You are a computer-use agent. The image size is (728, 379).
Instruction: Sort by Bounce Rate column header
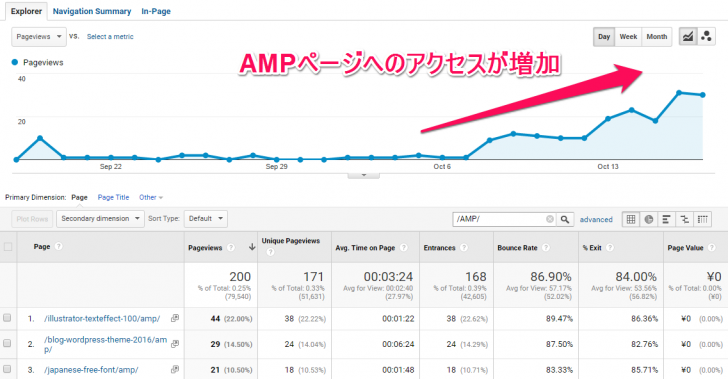pos(517,248)
